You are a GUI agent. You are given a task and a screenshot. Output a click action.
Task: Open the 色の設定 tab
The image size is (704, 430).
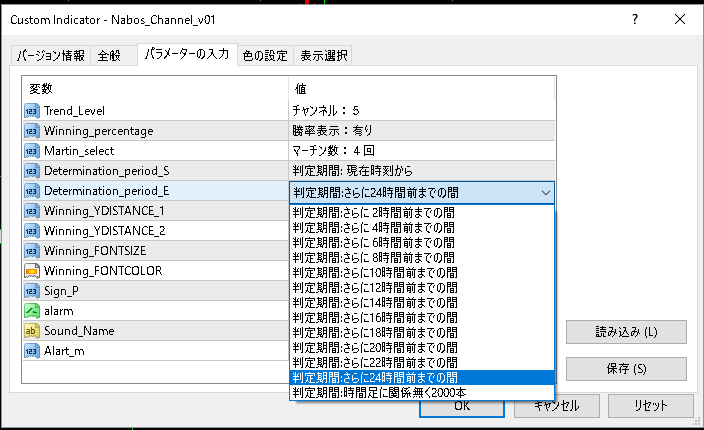(x=265, y=56)
